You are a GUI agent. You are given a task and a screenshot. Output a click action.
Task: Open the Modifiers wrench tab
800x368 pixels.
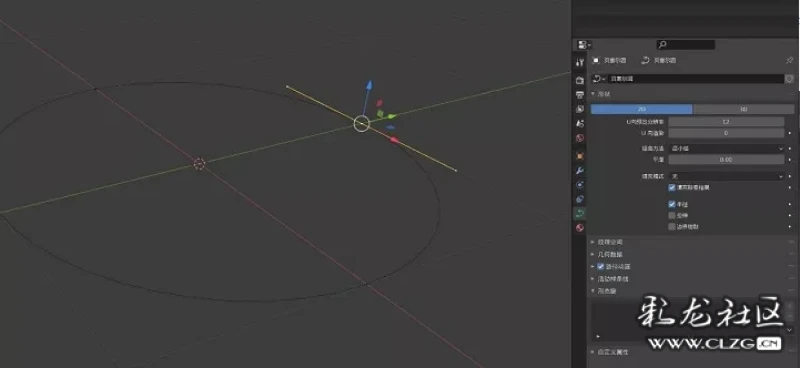(580, 170)
